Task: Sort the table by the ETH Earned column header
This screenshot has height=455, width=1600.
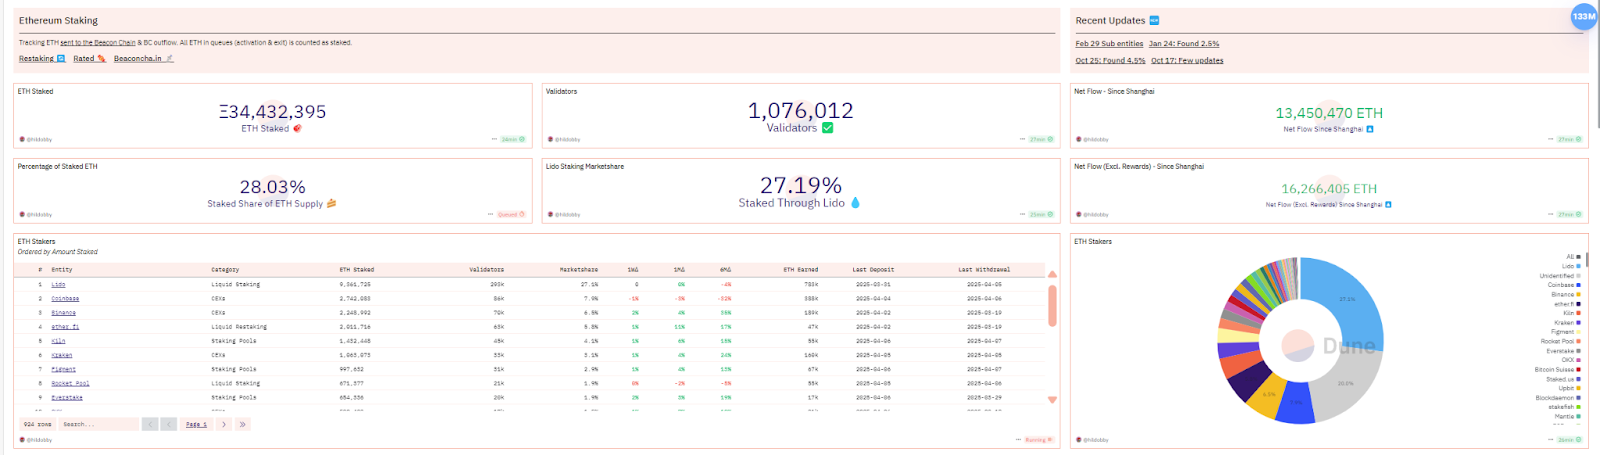Action: (800, 270)
